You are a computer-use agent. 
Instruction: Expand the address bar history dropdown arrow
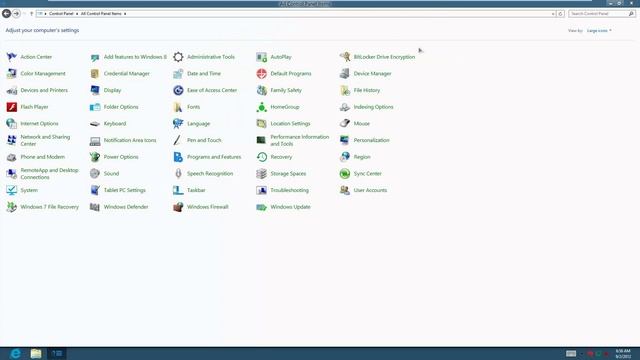pos(553,14)
